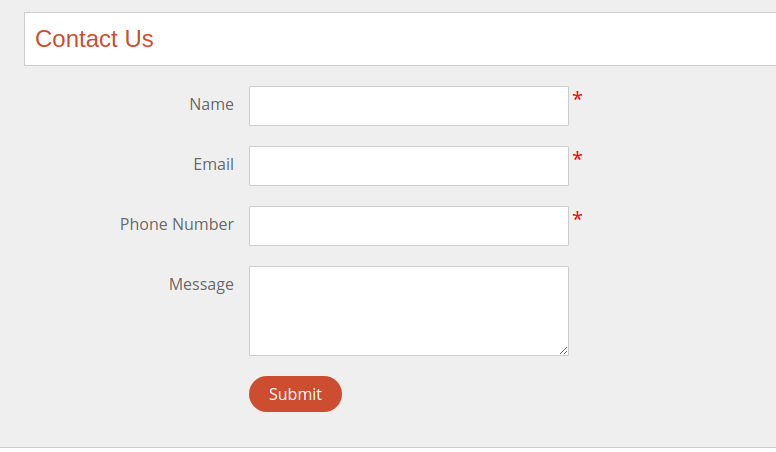Click the large multi-line Message box
The image size is (776, 452).
[x=408, y=310]
